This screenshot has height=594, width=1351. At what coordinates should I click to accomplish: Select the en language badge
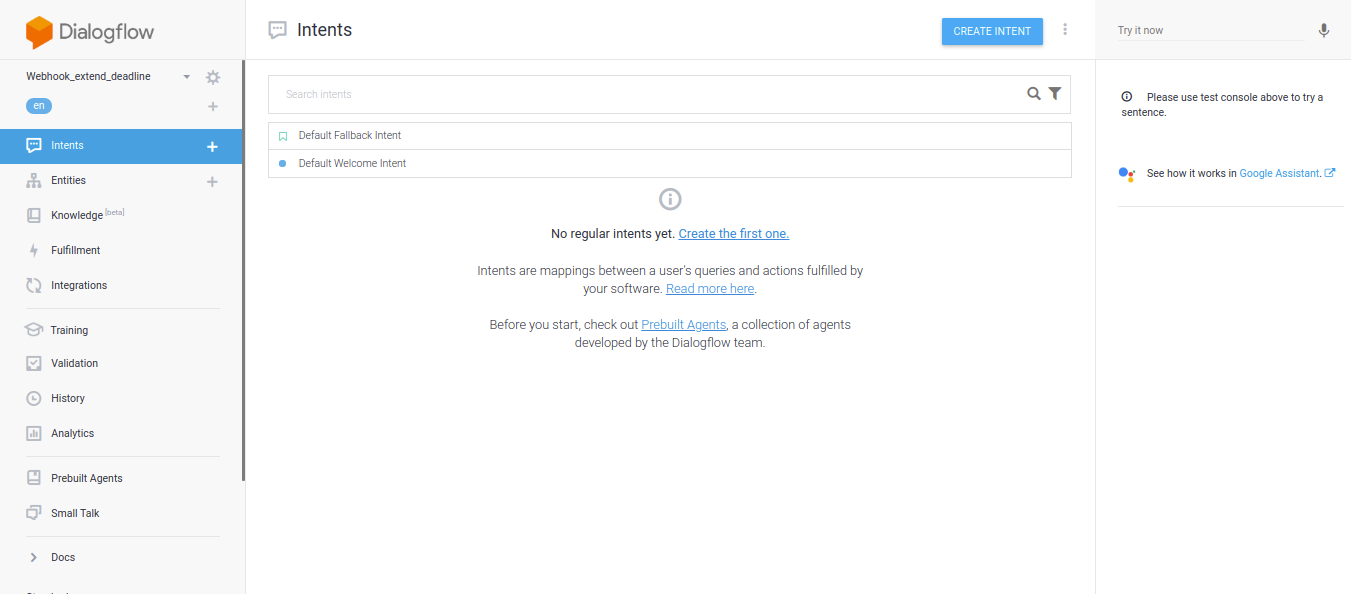pyautogui.click(x=39, y=106)
